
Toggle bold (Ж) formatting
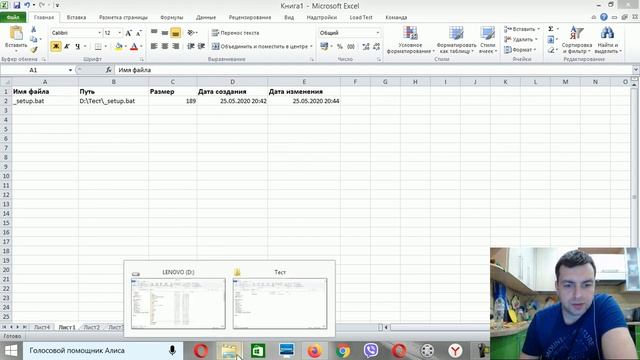tap(56, 46)
